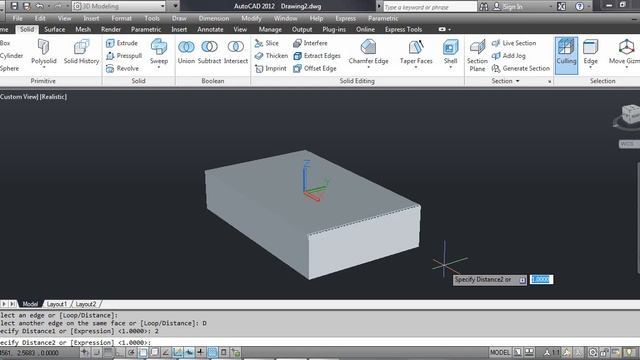Click the Box primitive button

pyautogui.click(x=5, y=43)
